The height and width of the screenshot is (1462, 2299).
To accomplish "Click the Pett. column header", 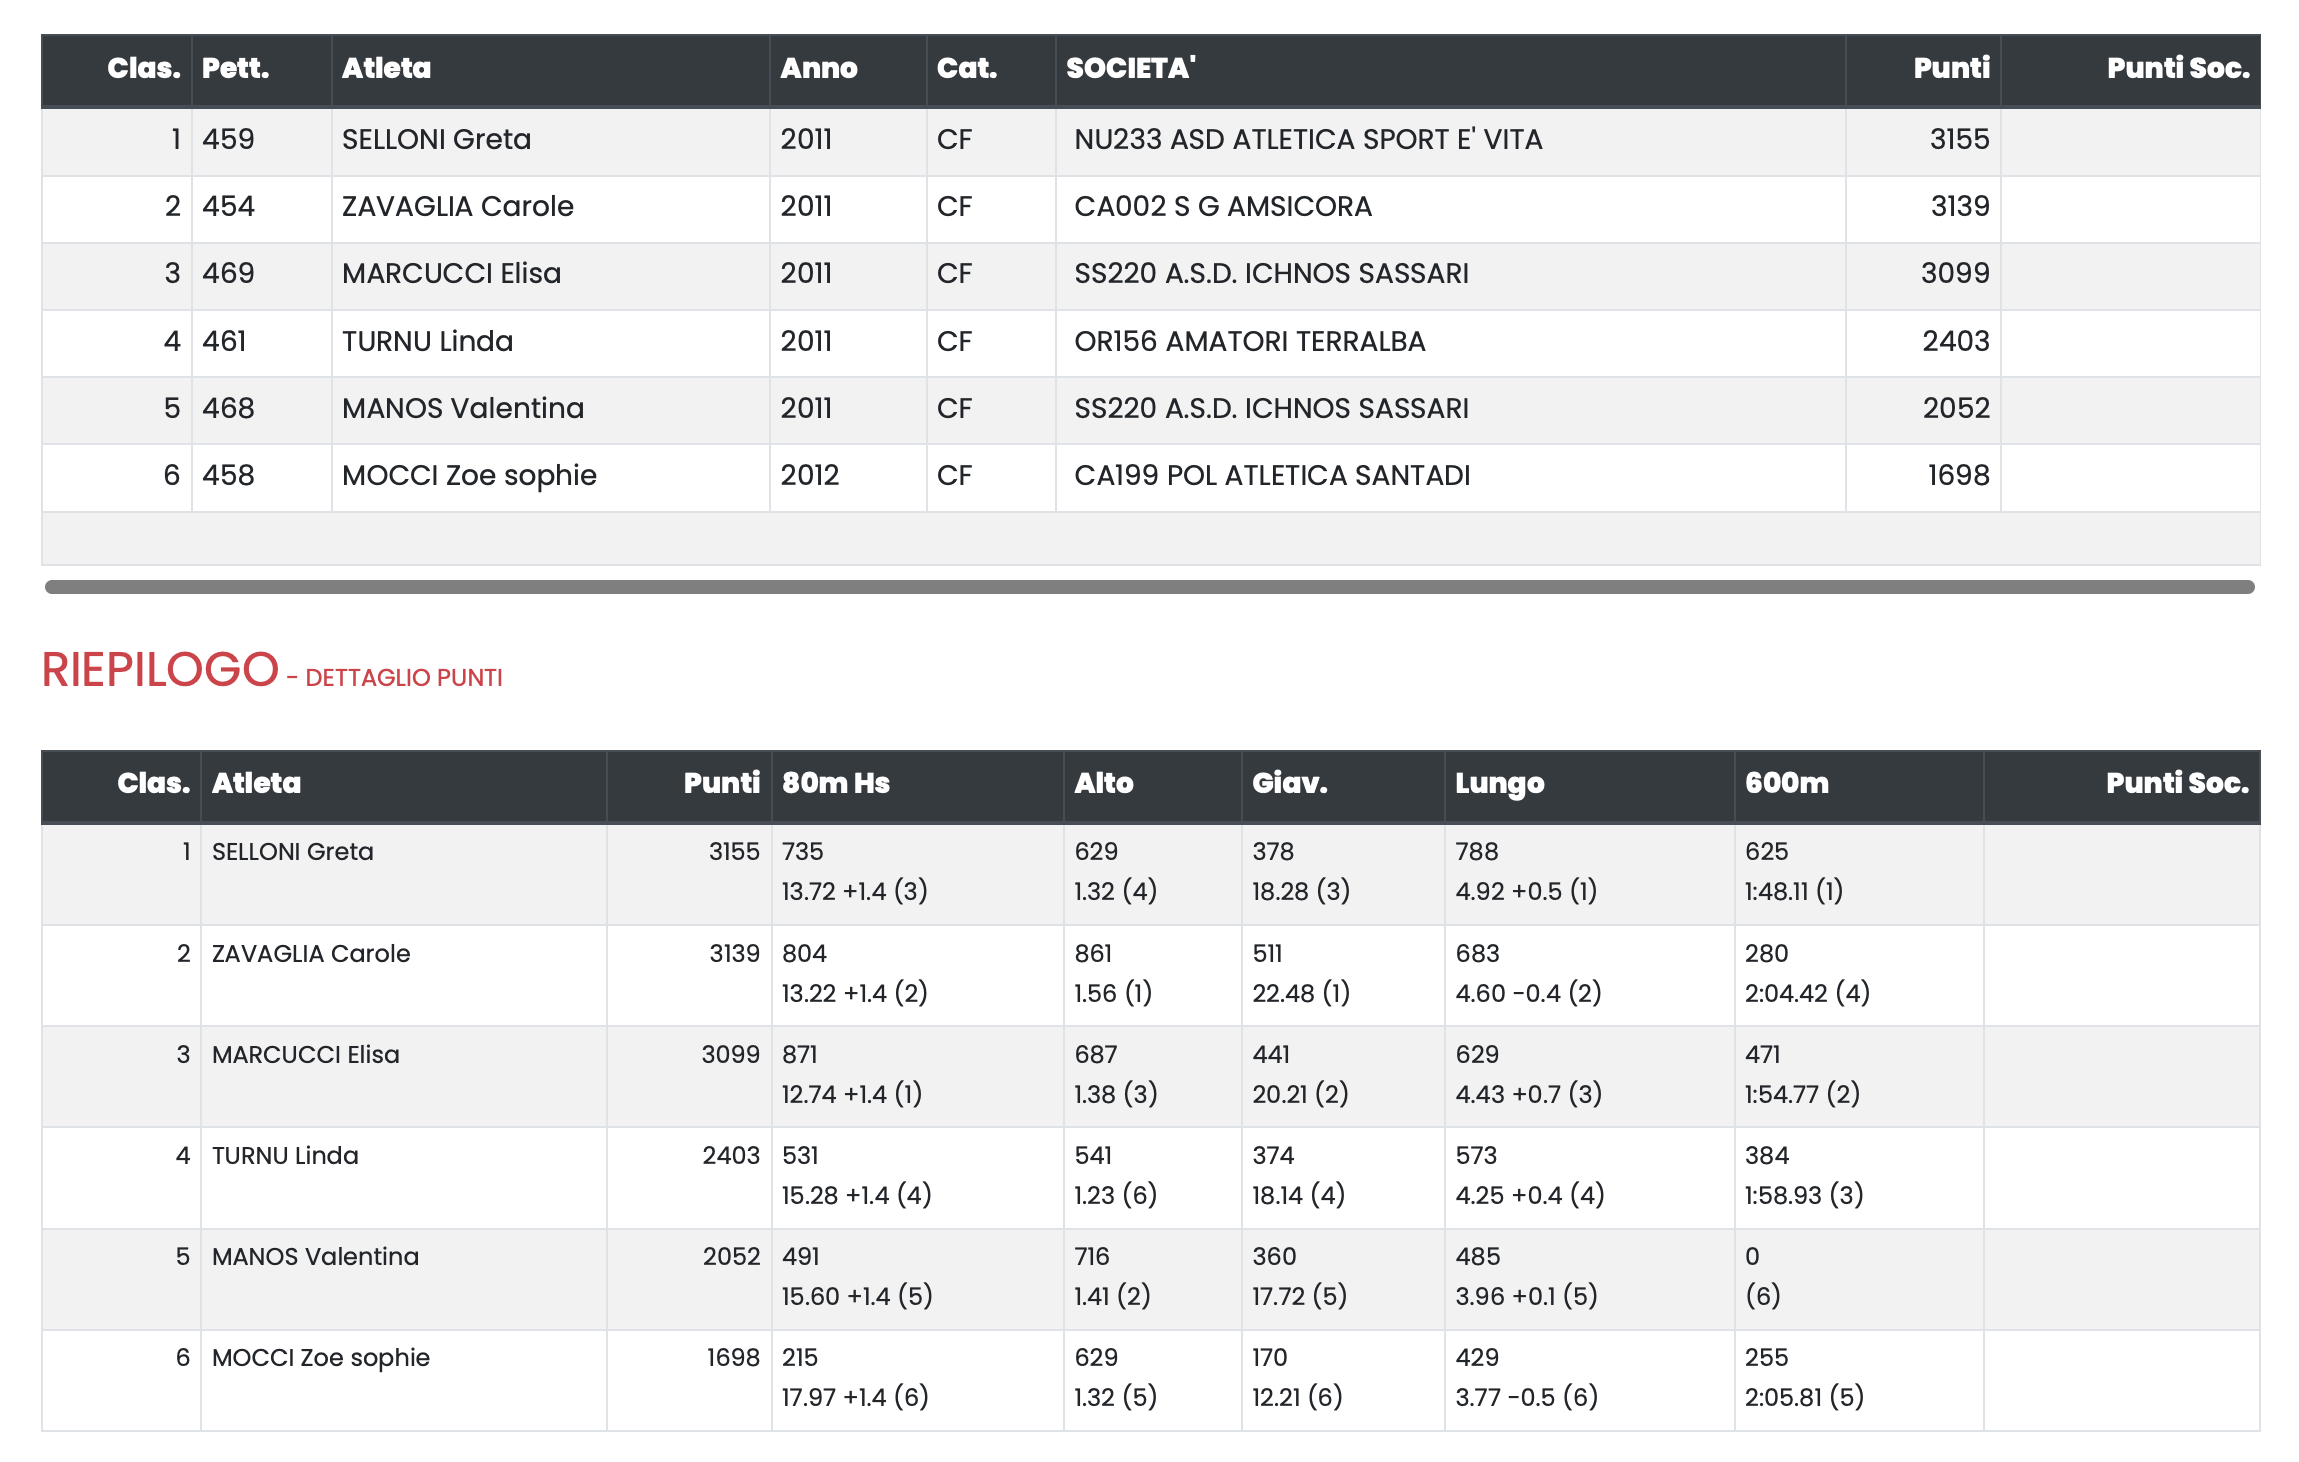I will [236, 68].
